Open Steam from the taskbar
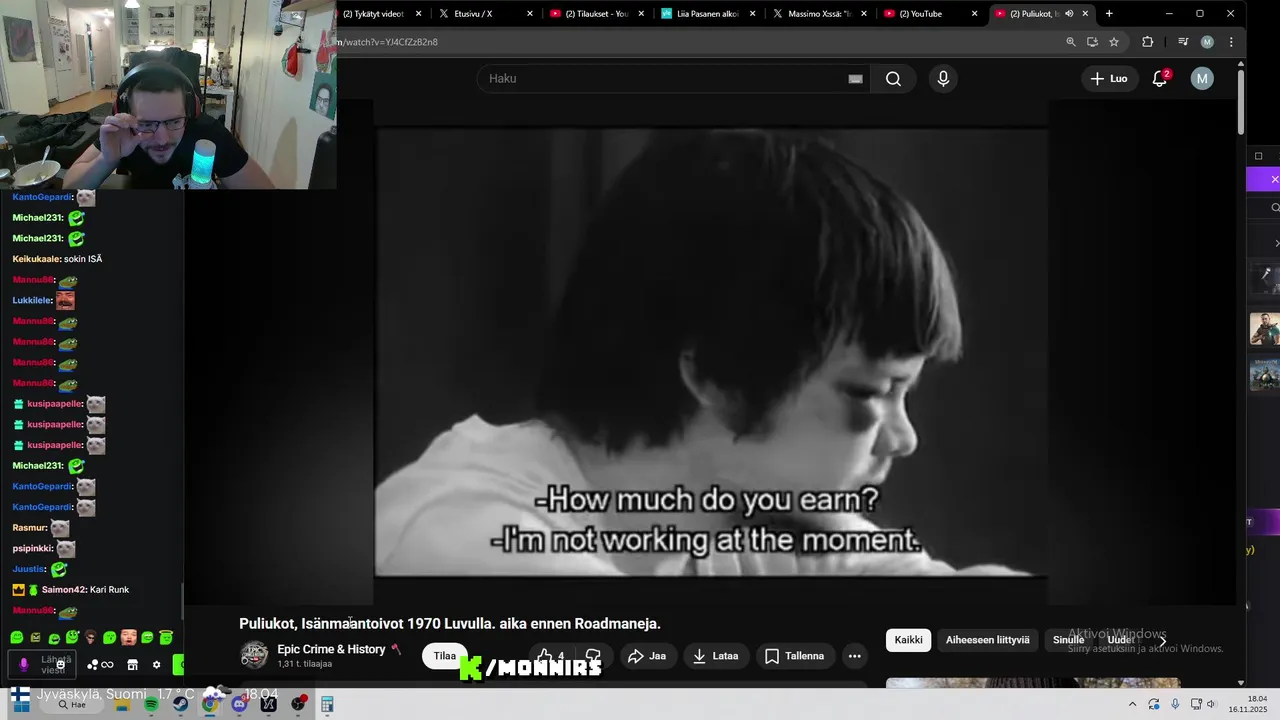Viewport: 1280px width, 720px height. coord(180,704)
